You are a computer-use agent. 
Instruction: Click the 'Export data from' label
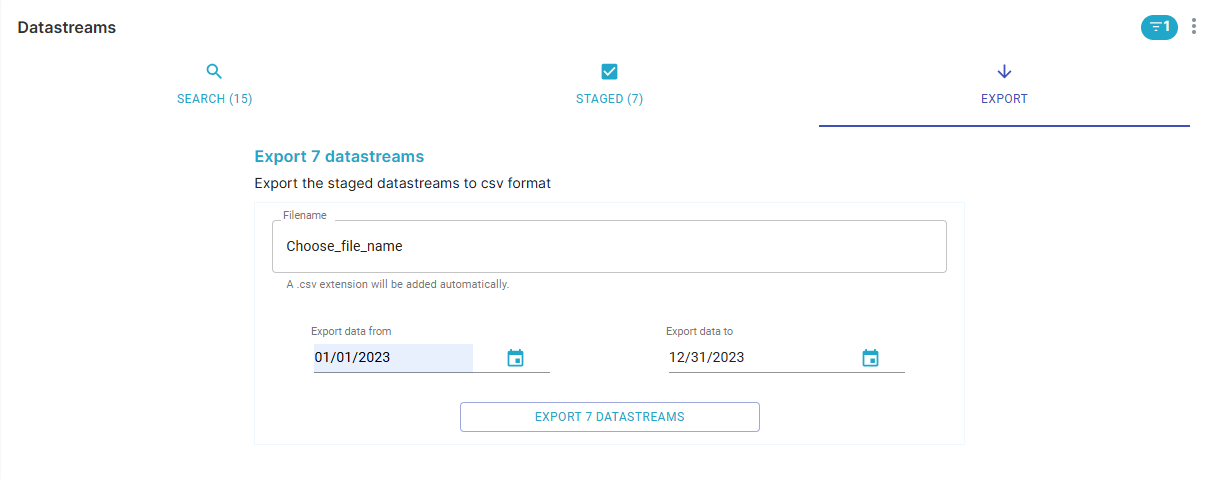tap(358, 331)
